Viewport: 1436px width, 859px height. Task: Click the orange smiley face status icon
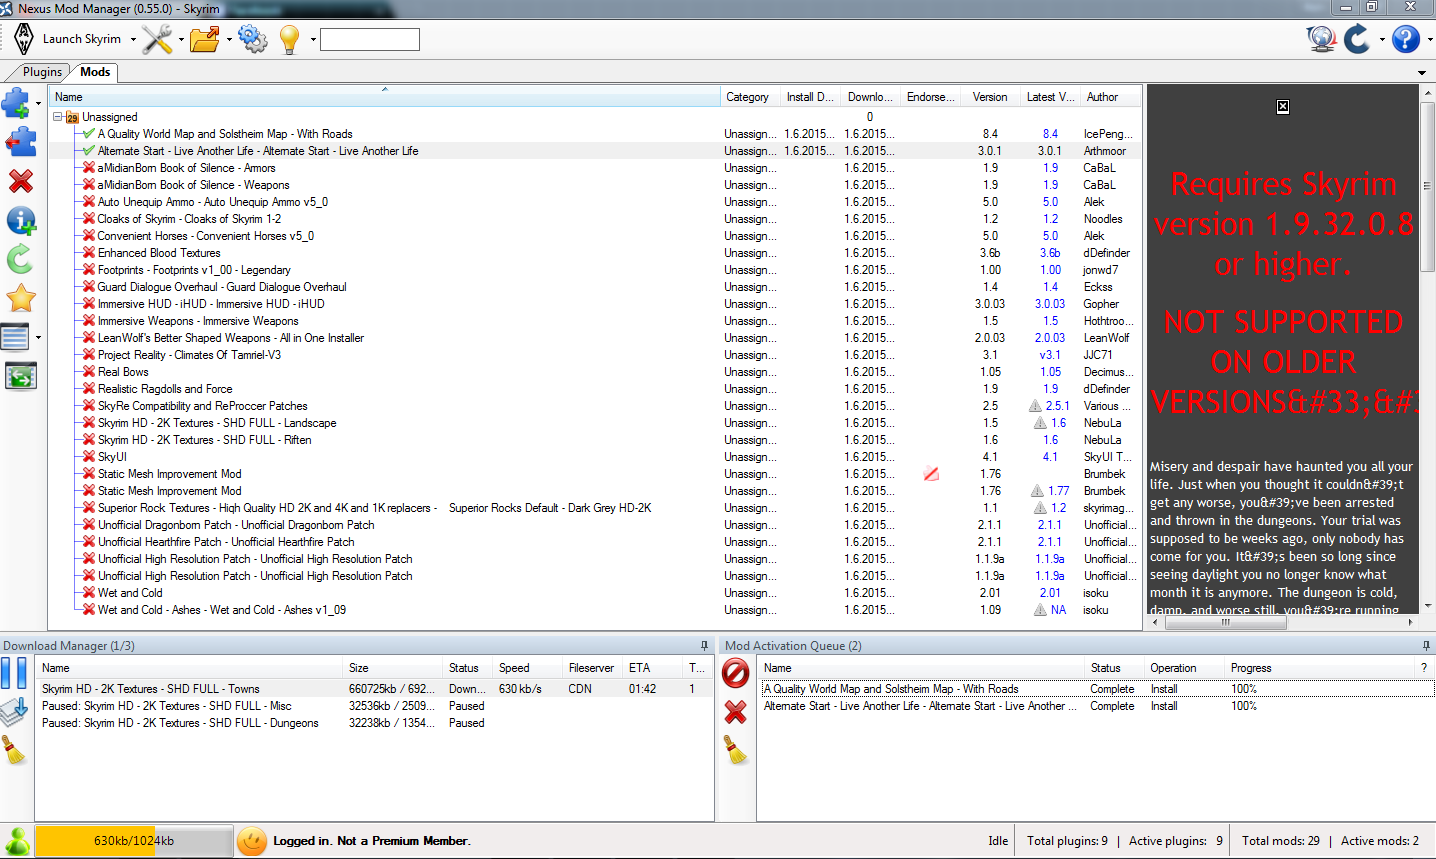click(252, 841)
